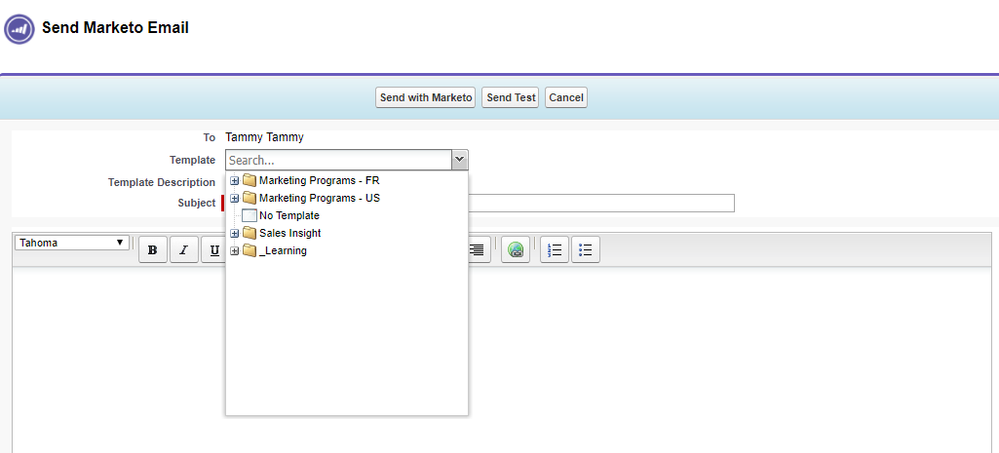Expand the Sales Insight folder
Viewport: 999px width, 453px height.
point(234,234)
